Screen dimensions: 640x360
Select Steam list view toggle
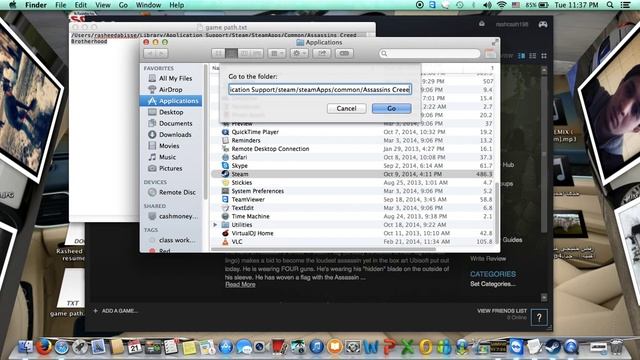533,56
